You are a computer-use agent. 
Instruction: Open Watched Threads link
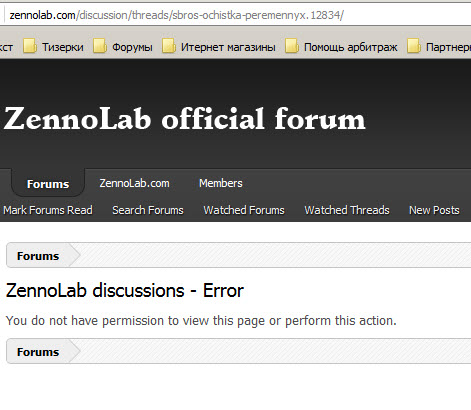(347, 210)
